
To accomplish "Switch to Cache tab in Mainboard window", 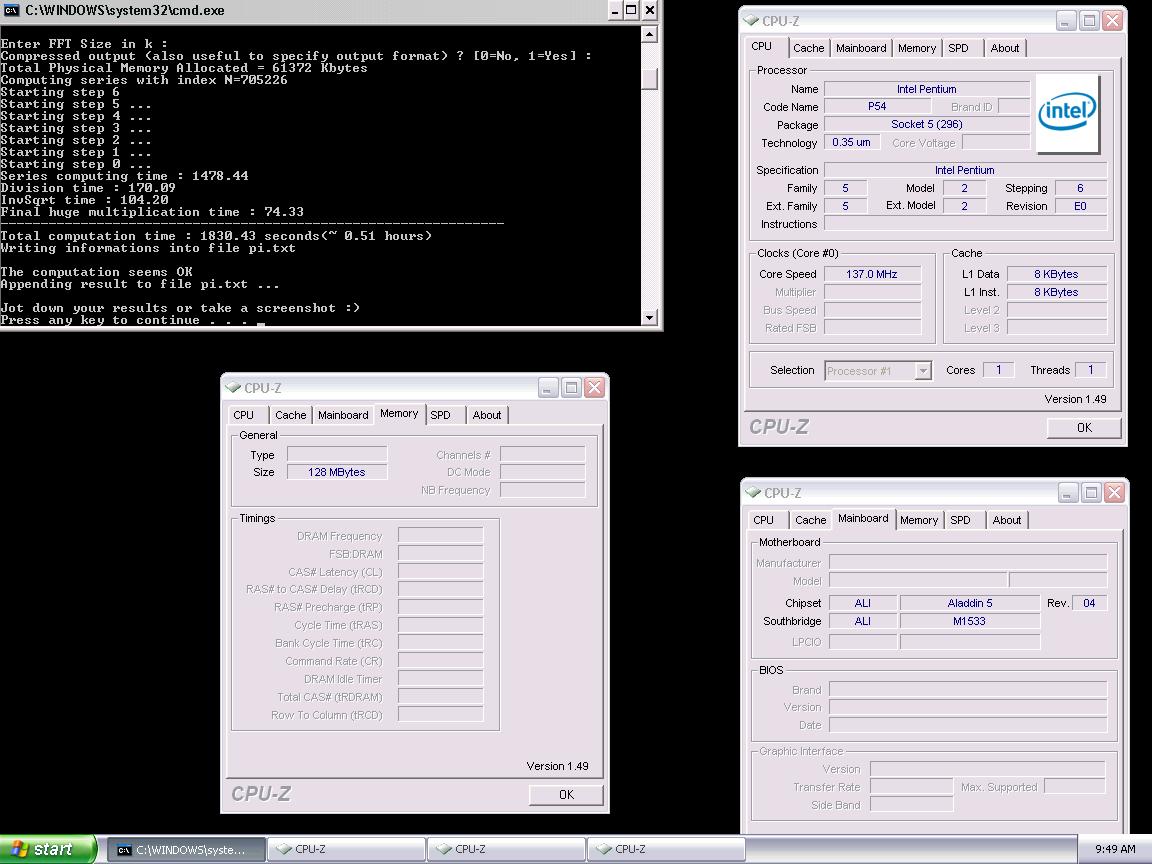I will tap(810, 520).
